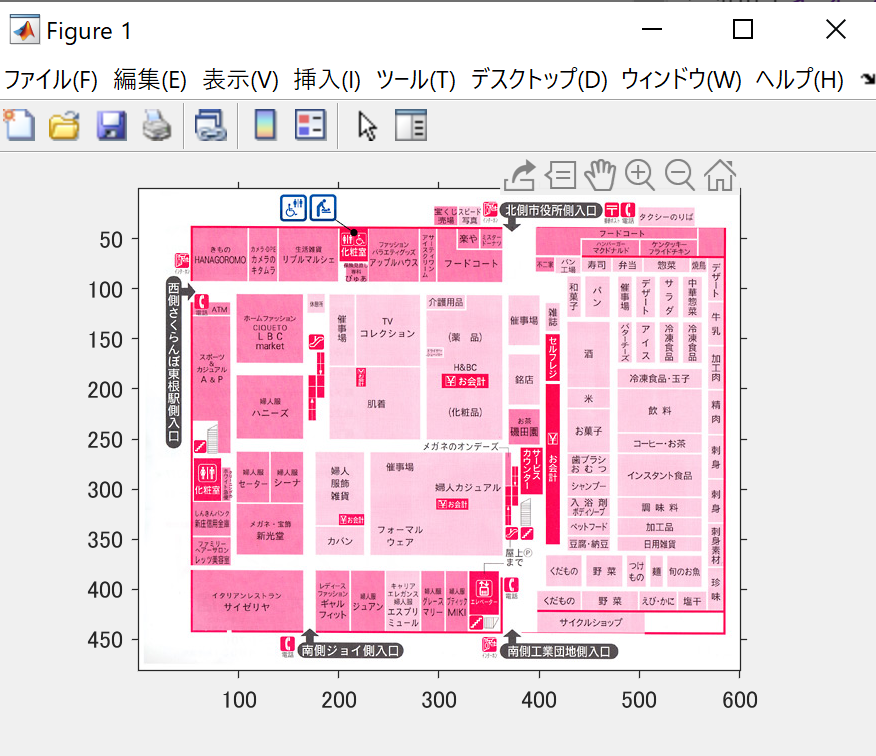Viewport: 876px width, 756px height.
Task: Click the y-axis tick label 250
Action: point(105,440)
